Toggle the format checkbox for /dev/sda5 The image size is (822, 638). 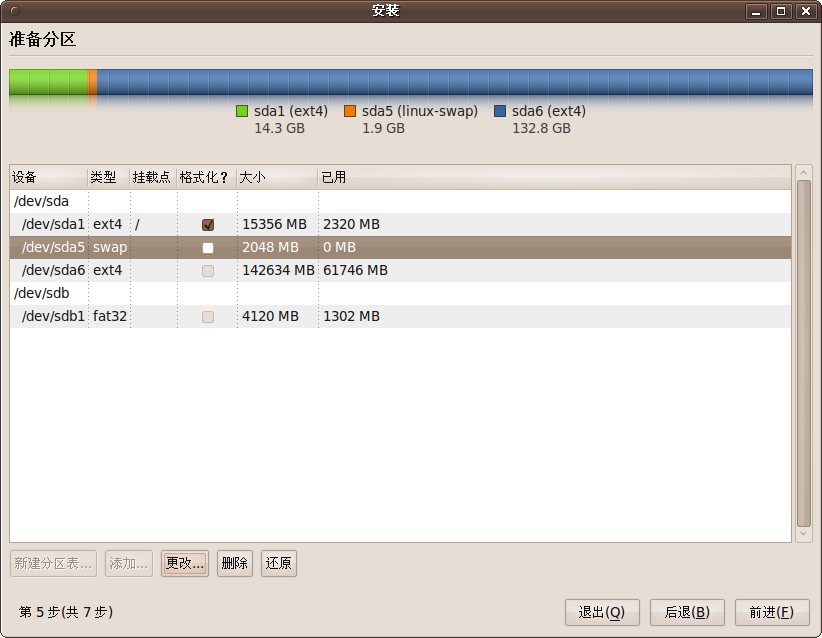[x=208, y=248]
